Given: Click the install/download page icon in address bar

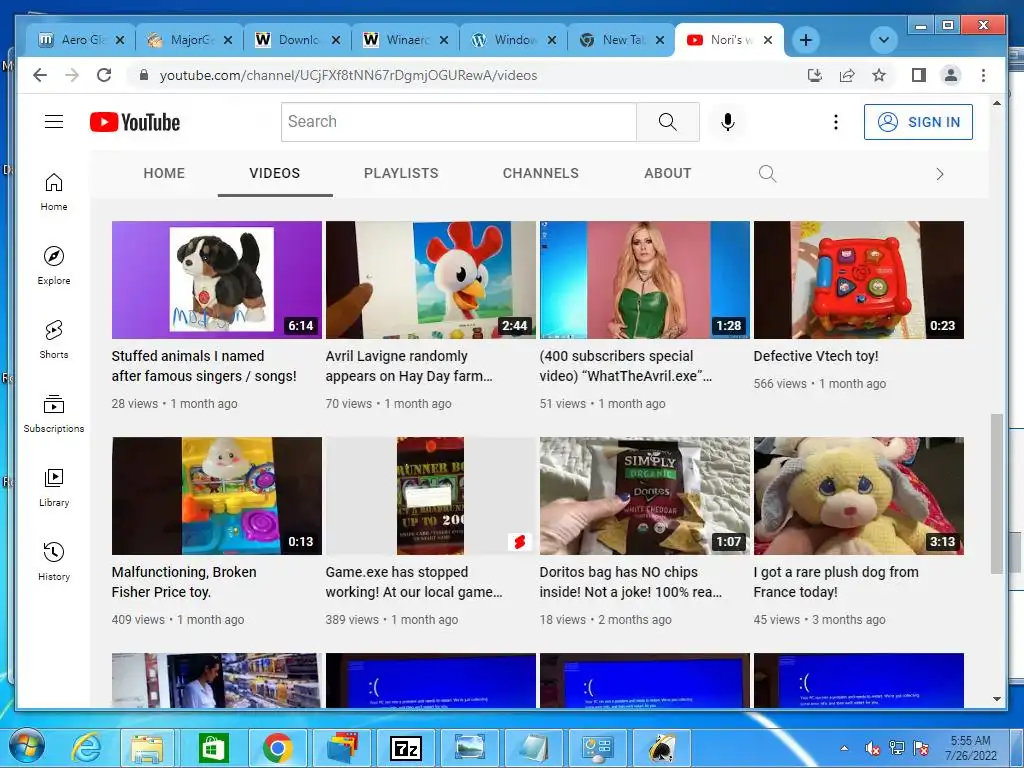Looking at the screenshot, I should [x=814, y=75].
